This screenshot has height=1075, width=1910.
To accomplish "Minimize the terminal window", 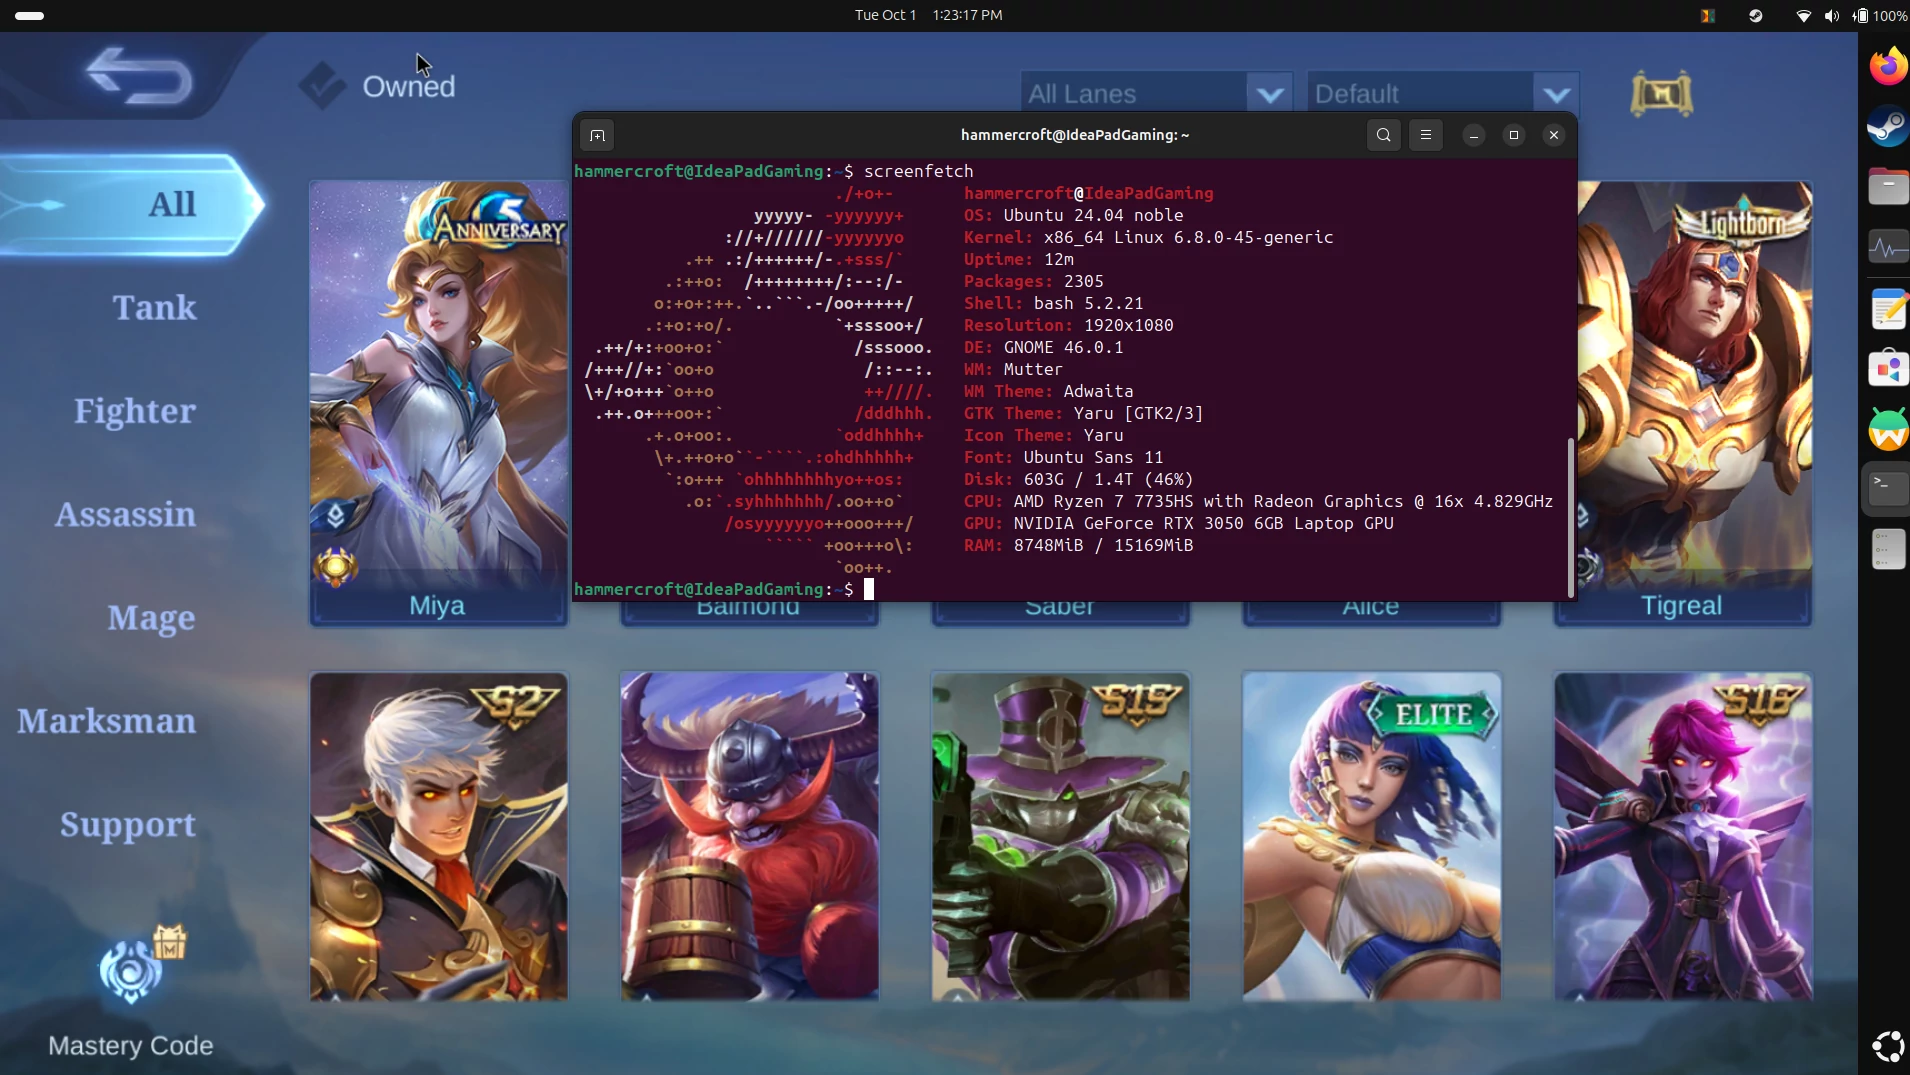I will [x=1474, y=135].
